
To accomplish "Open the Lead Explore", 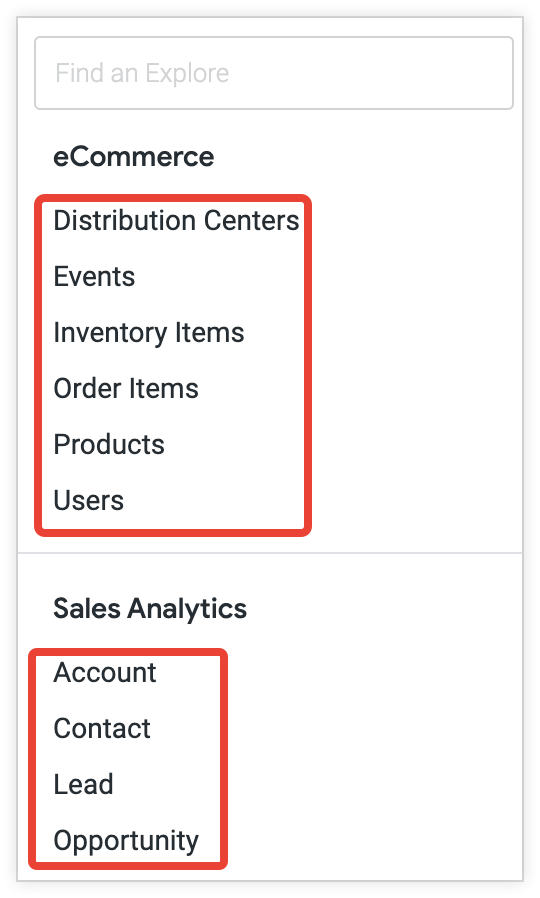I will [84, 785].
